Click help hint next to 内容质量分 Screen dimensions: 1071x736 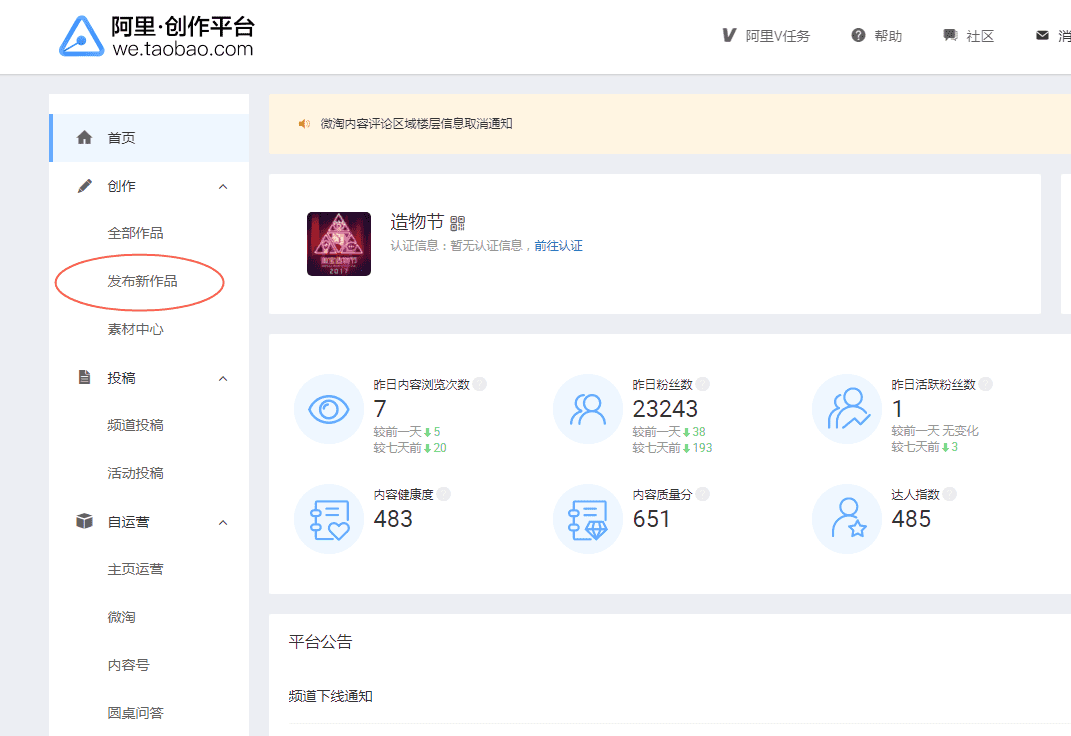point(703,494)
